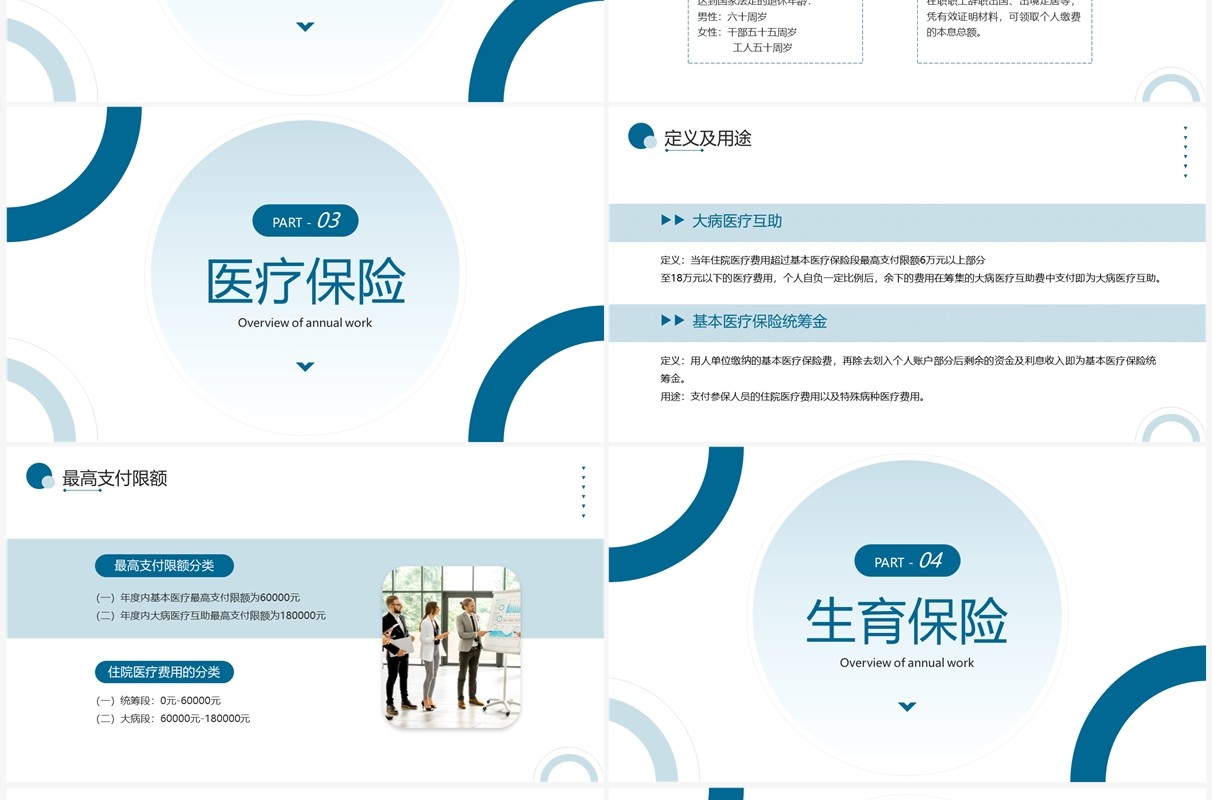The image size is (1212, 800).
Task: Click the blue circle icon beside 最高支付限额
Action: pyautogui.click(x=40, y=477)
